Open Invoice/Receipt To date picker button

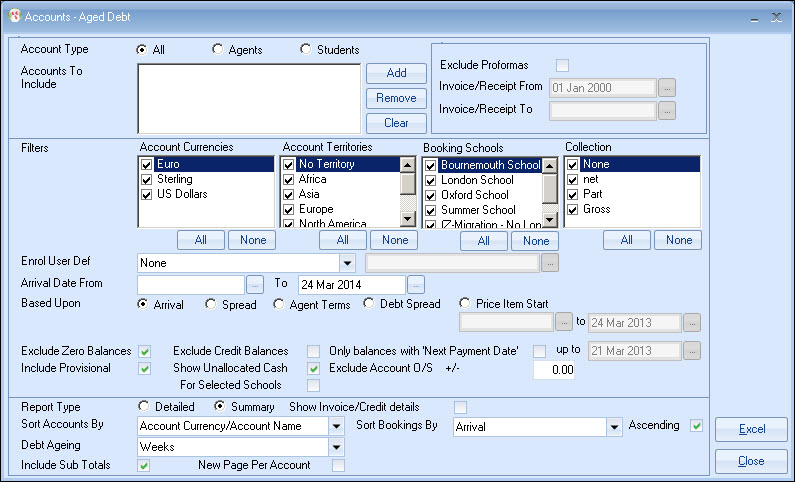pyautogui.click(x=667, y=110)
